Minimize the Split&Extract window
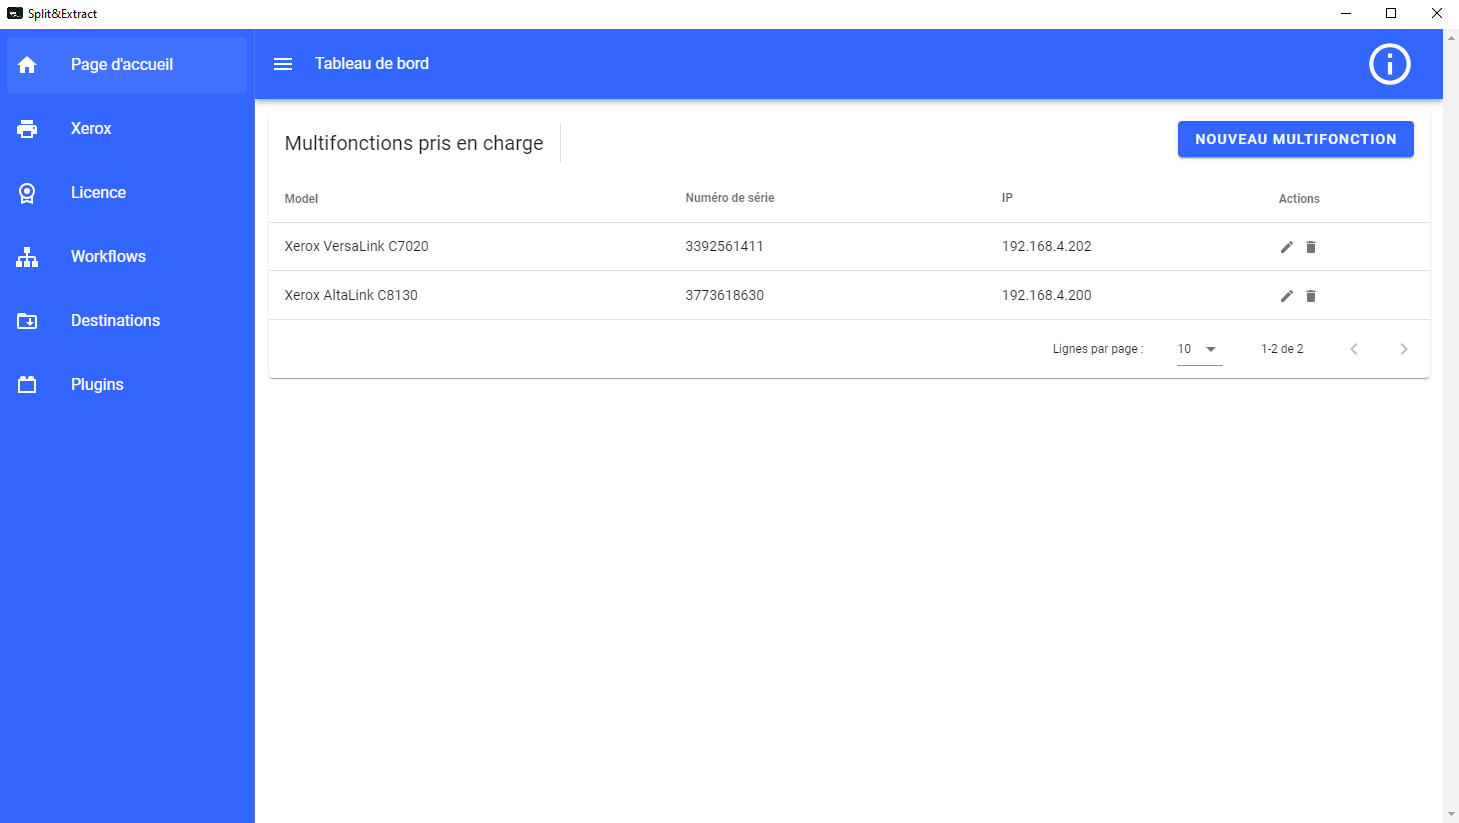This screenshot has width=1459, height=823. tap(1346, 14)
